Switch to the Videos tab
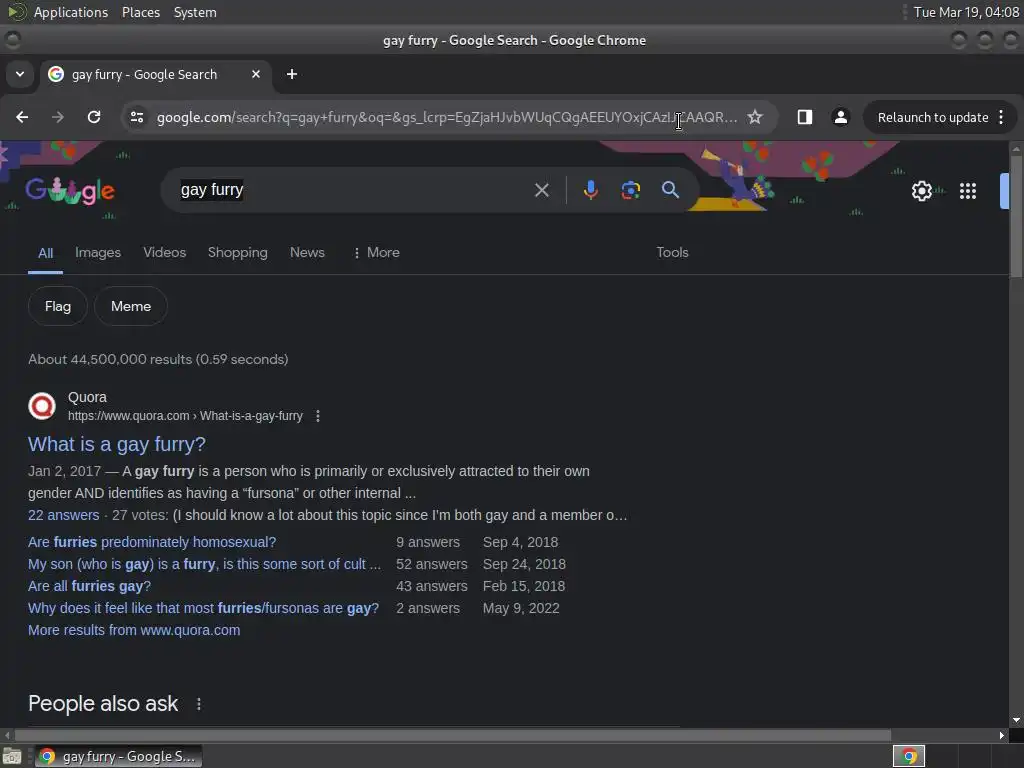Image resolution: width=1024 pixels, height=768 pixels. (165, 253)
